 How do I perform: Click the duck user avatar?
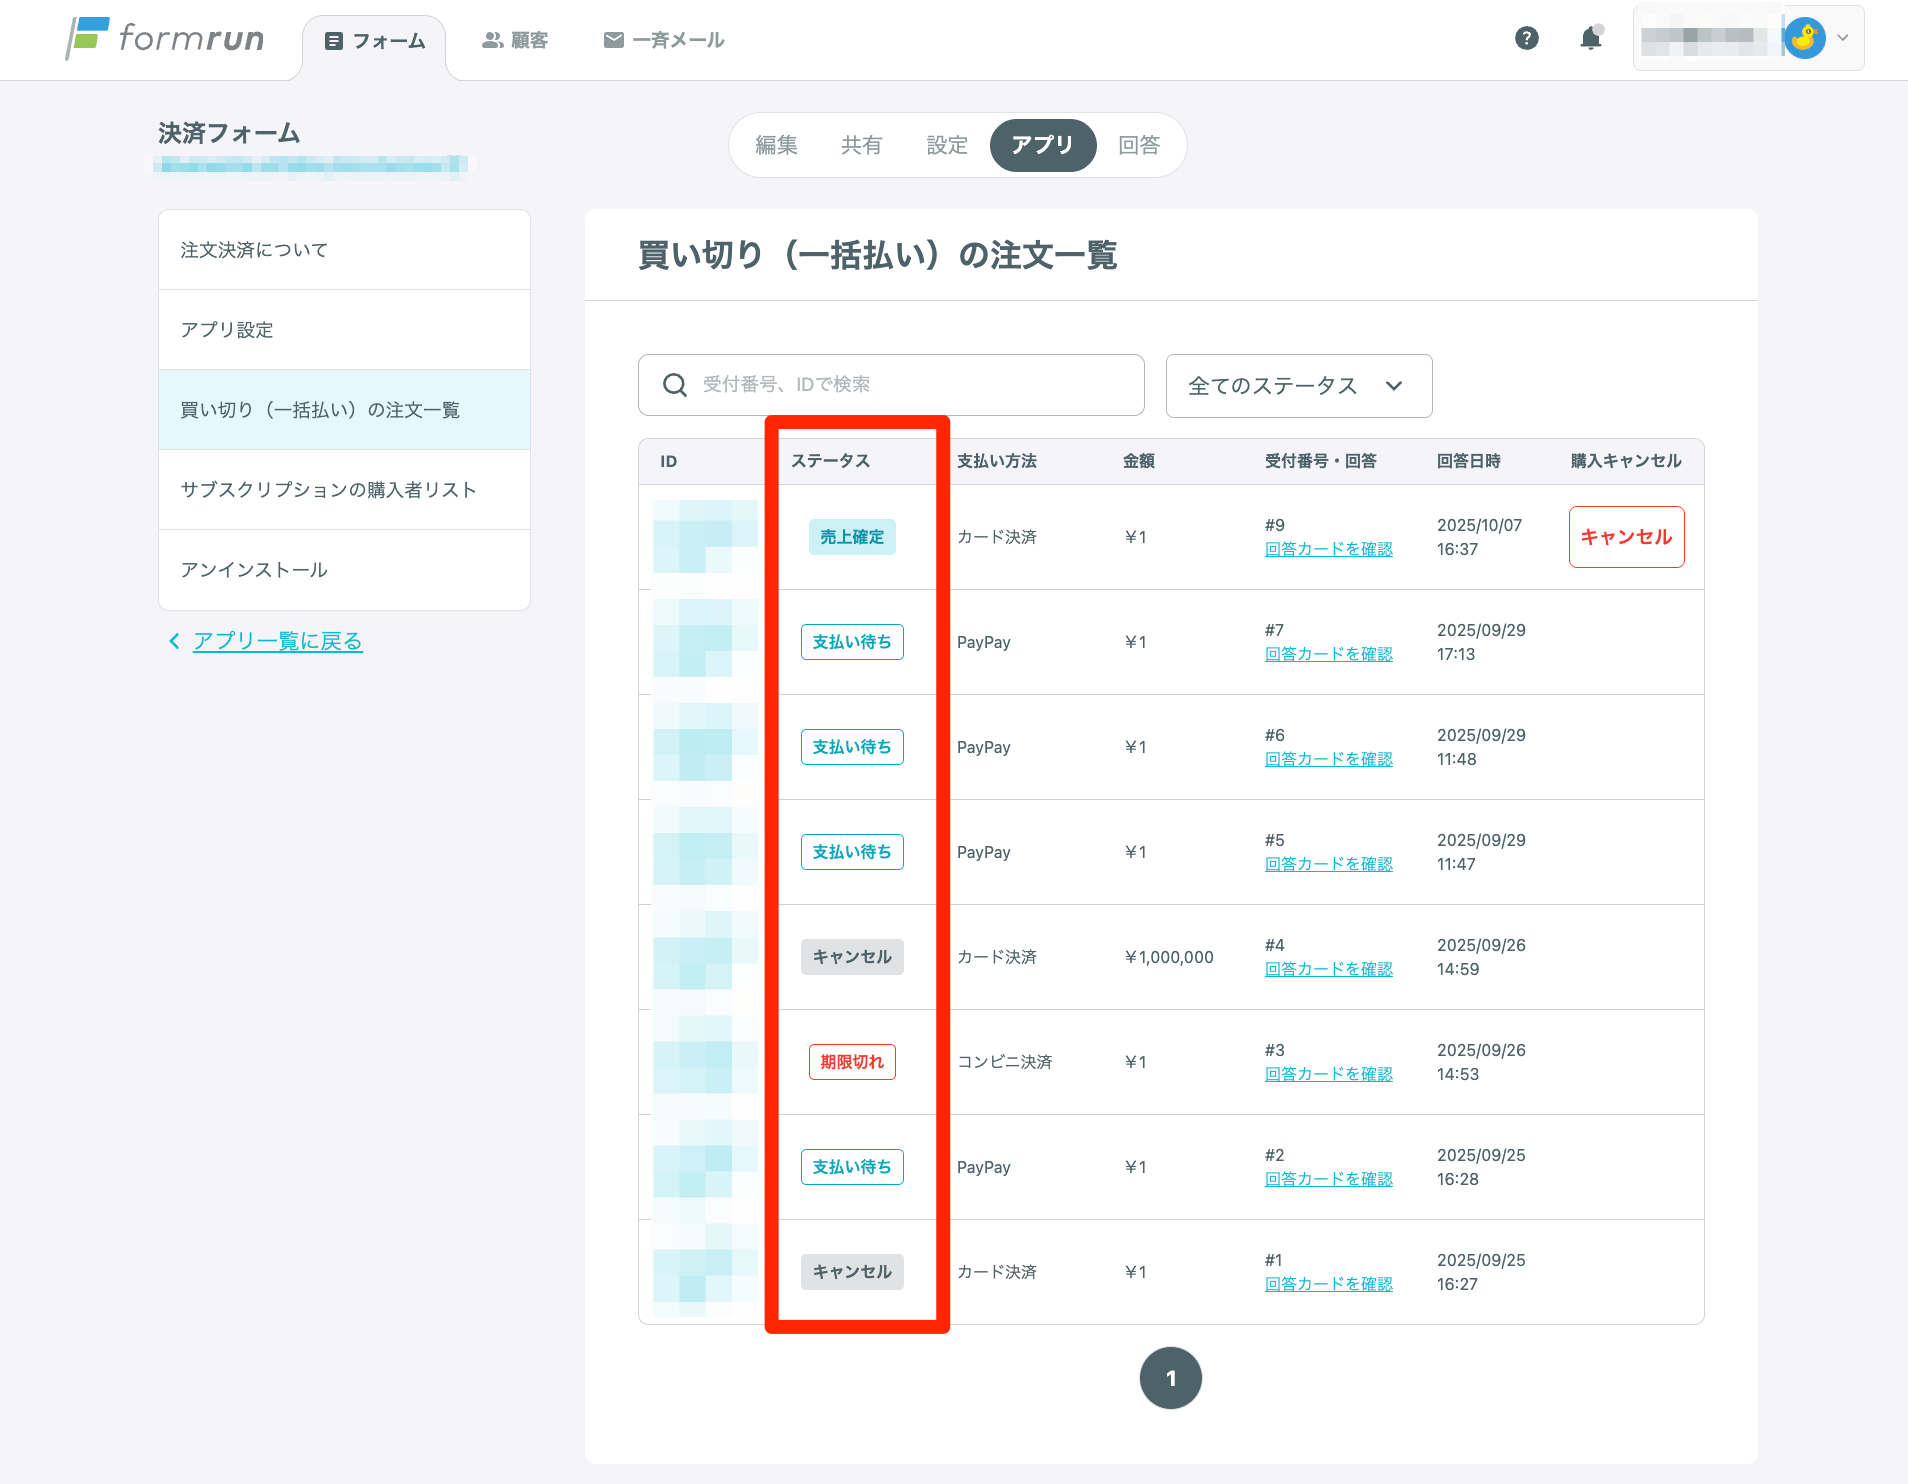pos(1804,39)
